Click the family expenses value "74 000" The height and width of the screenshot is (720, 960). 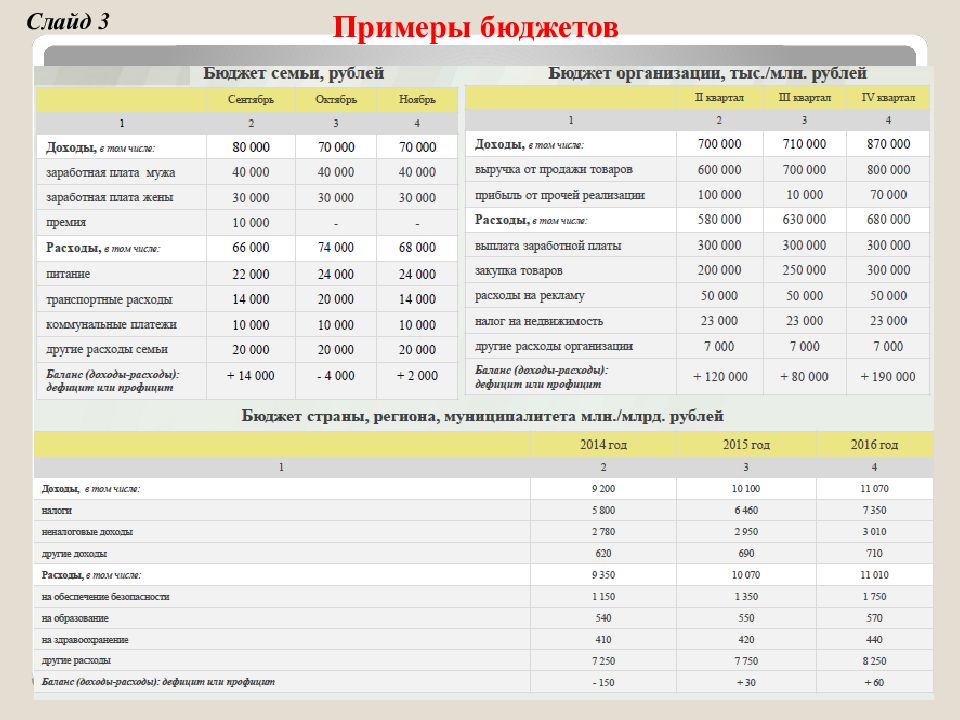[336, 247]
